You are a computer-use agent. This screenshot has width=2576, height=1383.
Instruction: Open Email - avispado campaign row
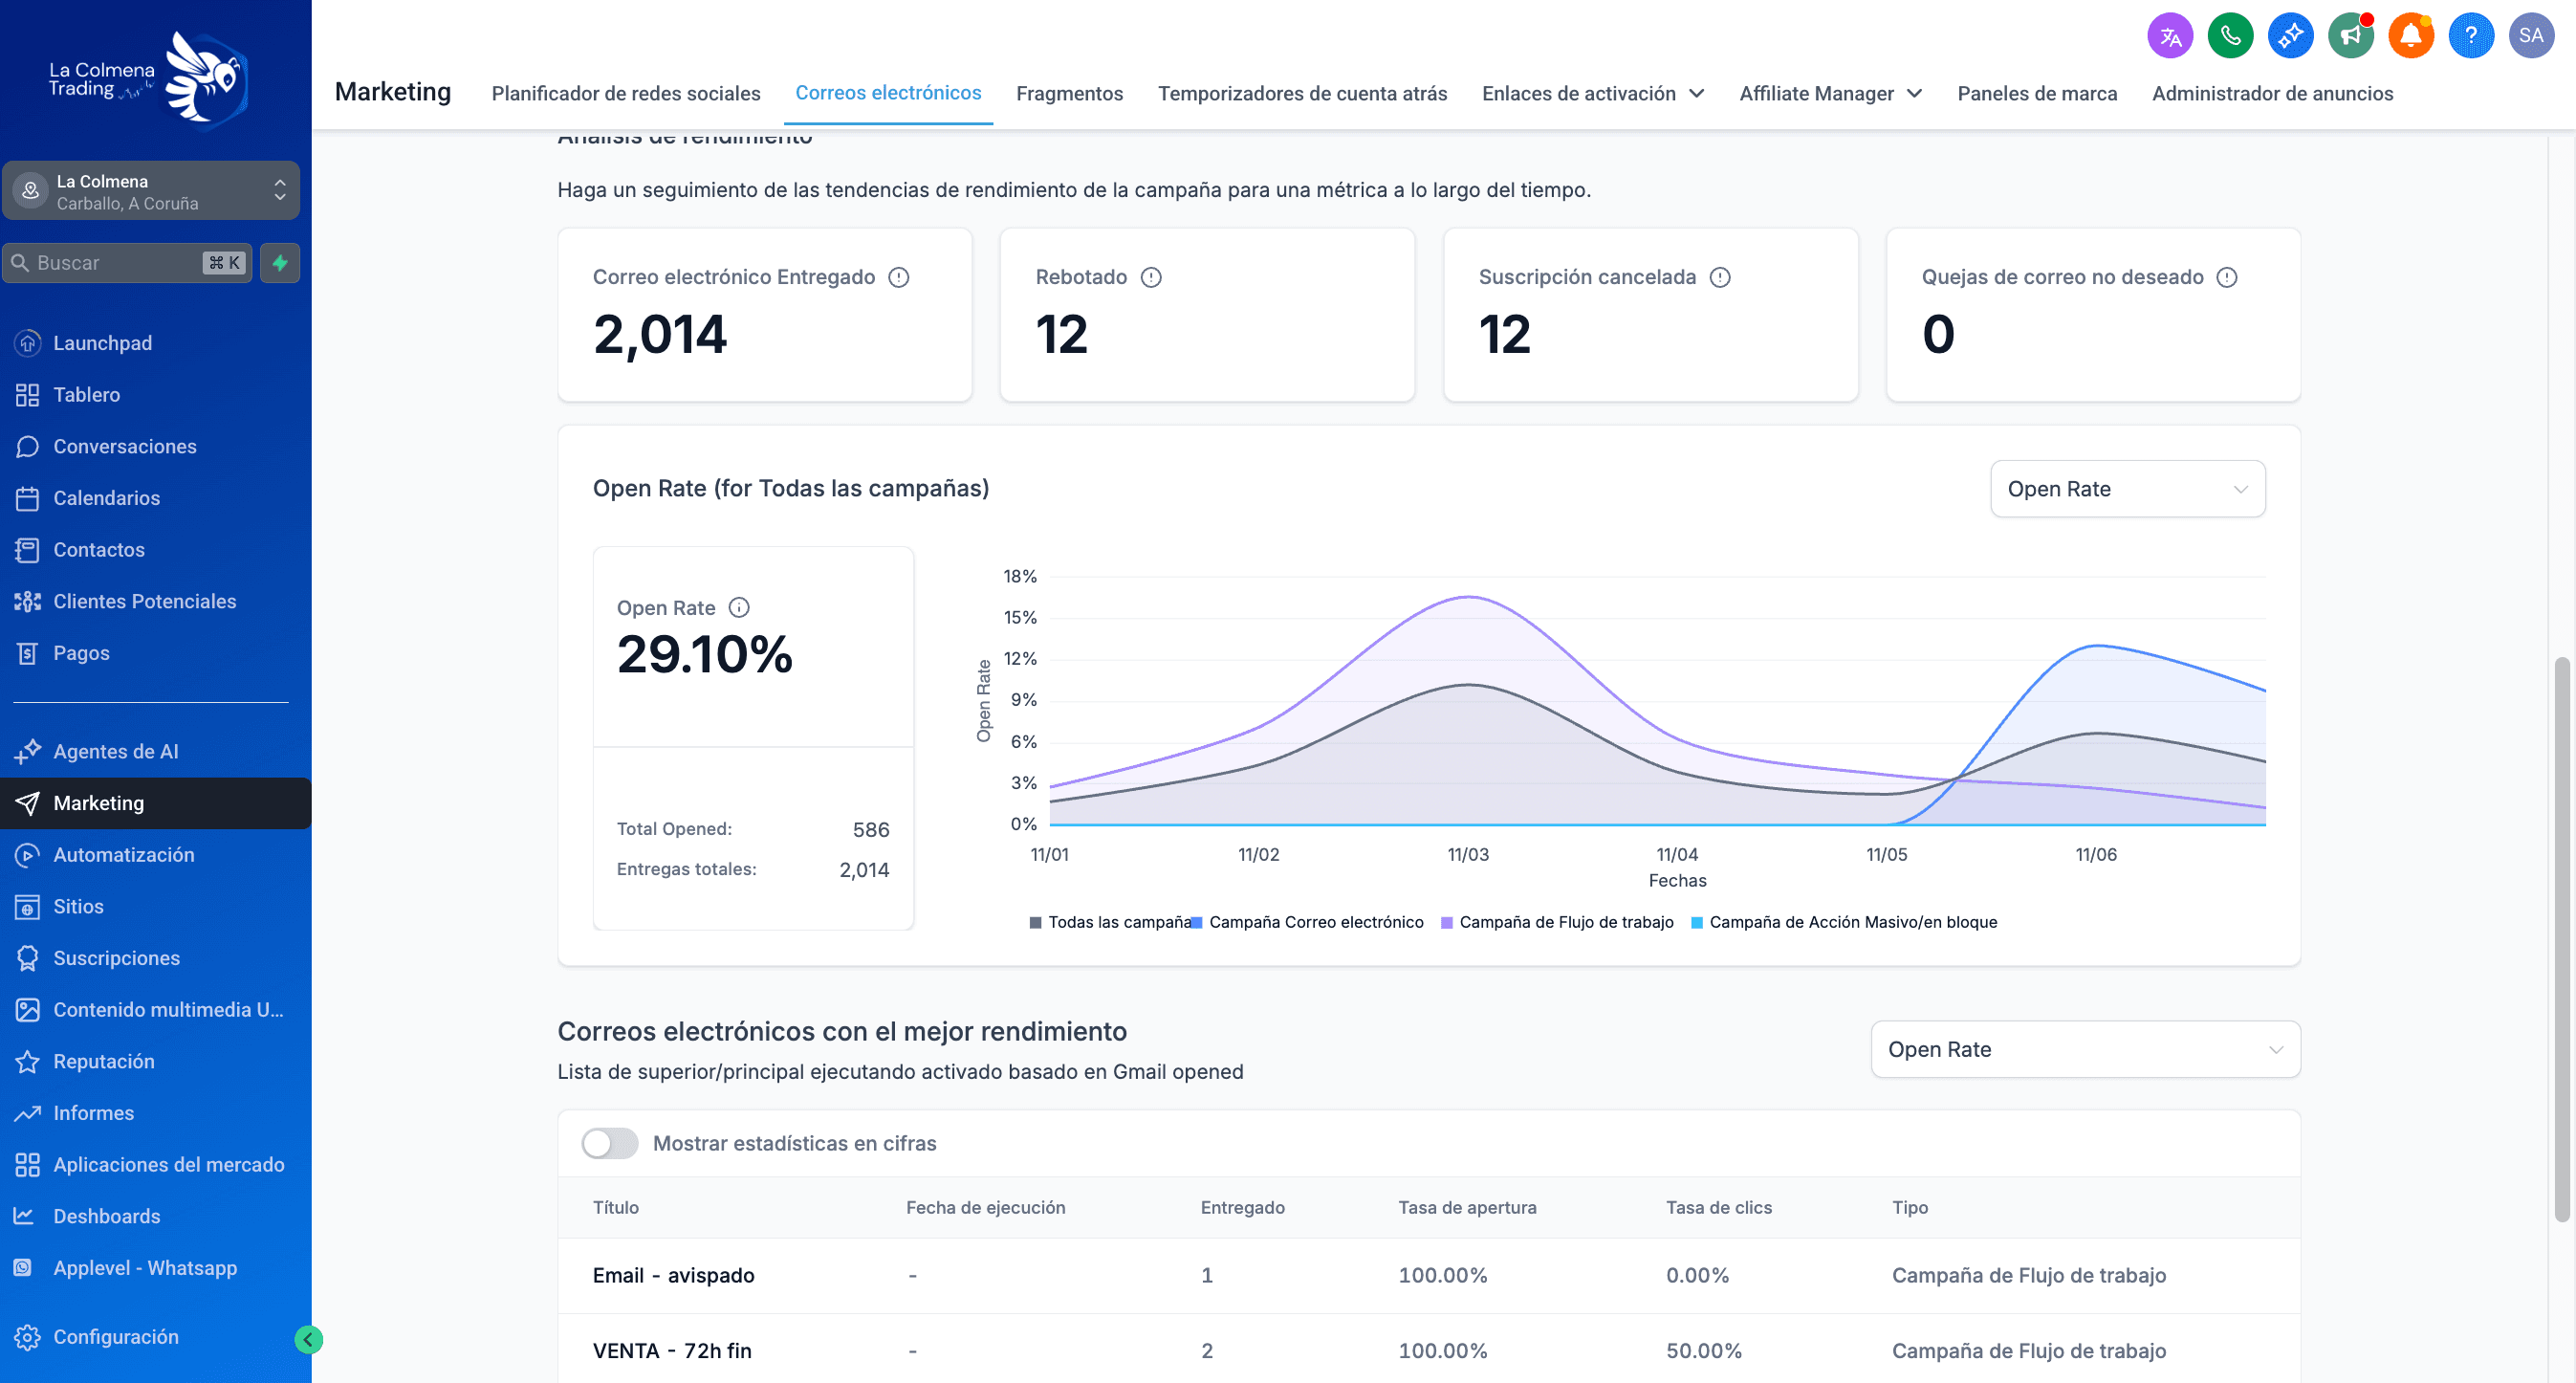673,1275
